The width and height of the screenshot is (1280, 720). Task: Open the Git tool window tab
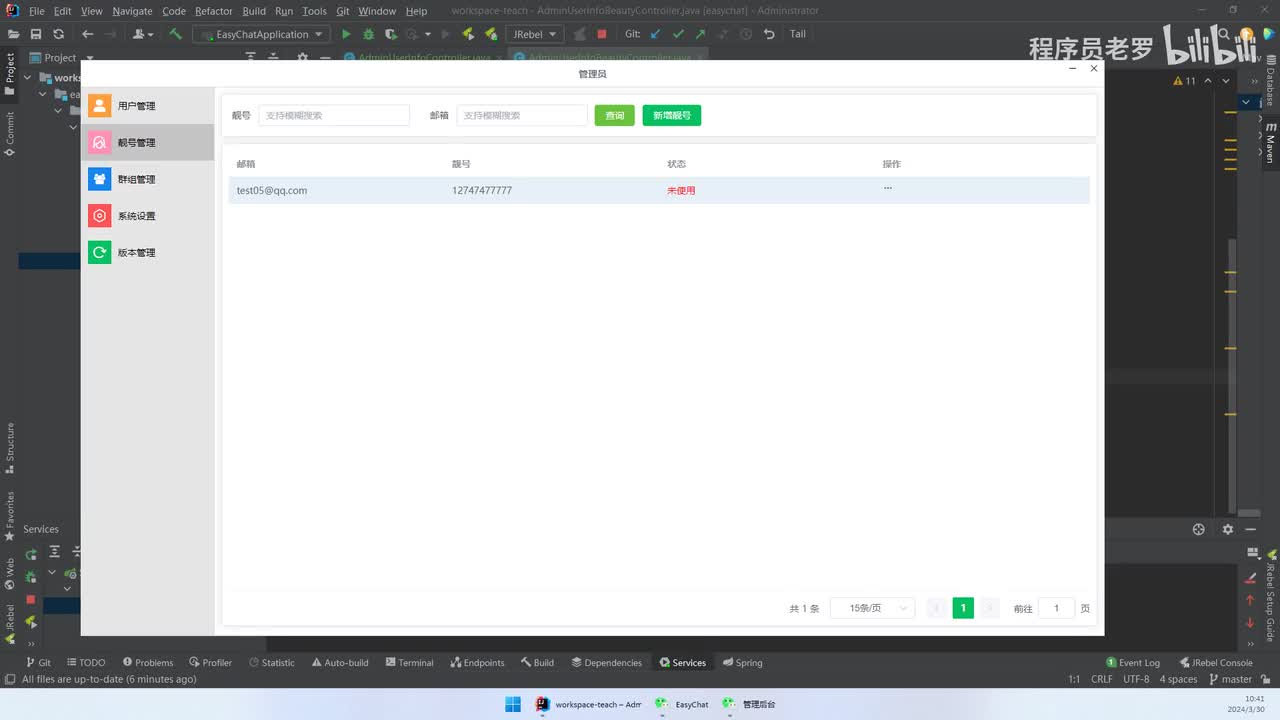tap(38, 662)
